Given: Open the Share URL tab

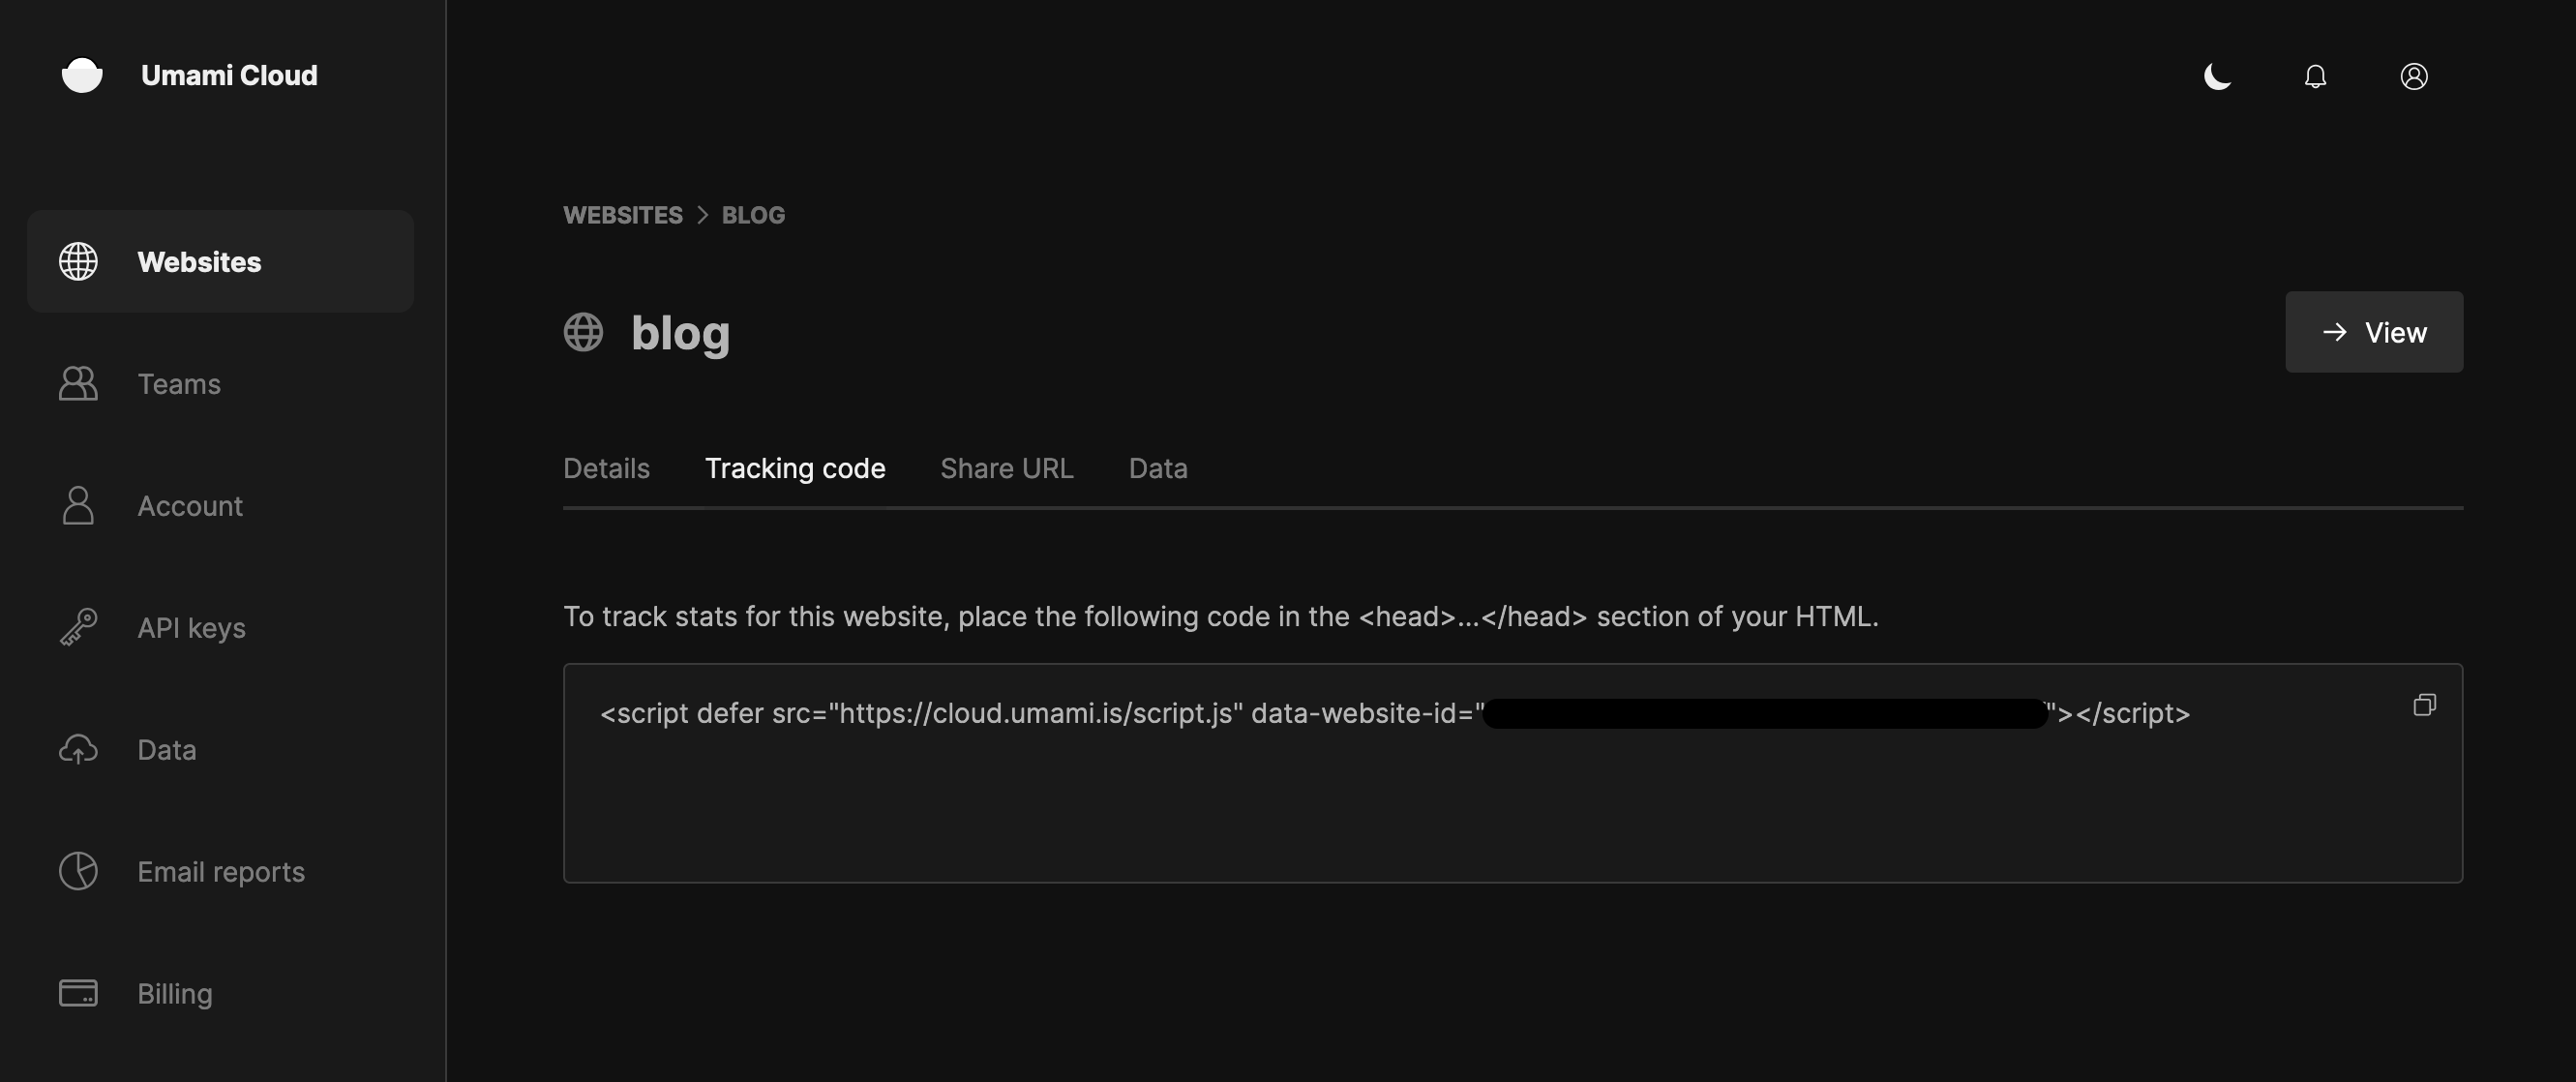Looking at the screenshot, I should coord(1006,467).
